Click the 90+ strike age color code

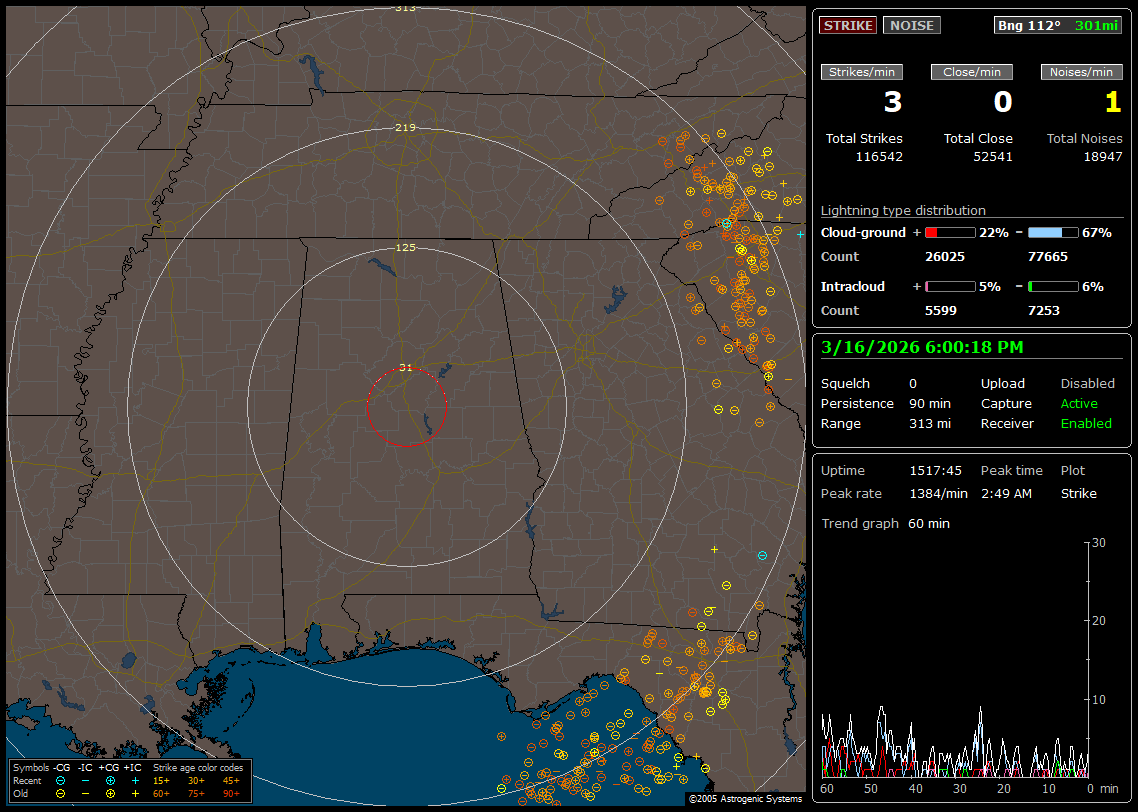pos(231,793)
